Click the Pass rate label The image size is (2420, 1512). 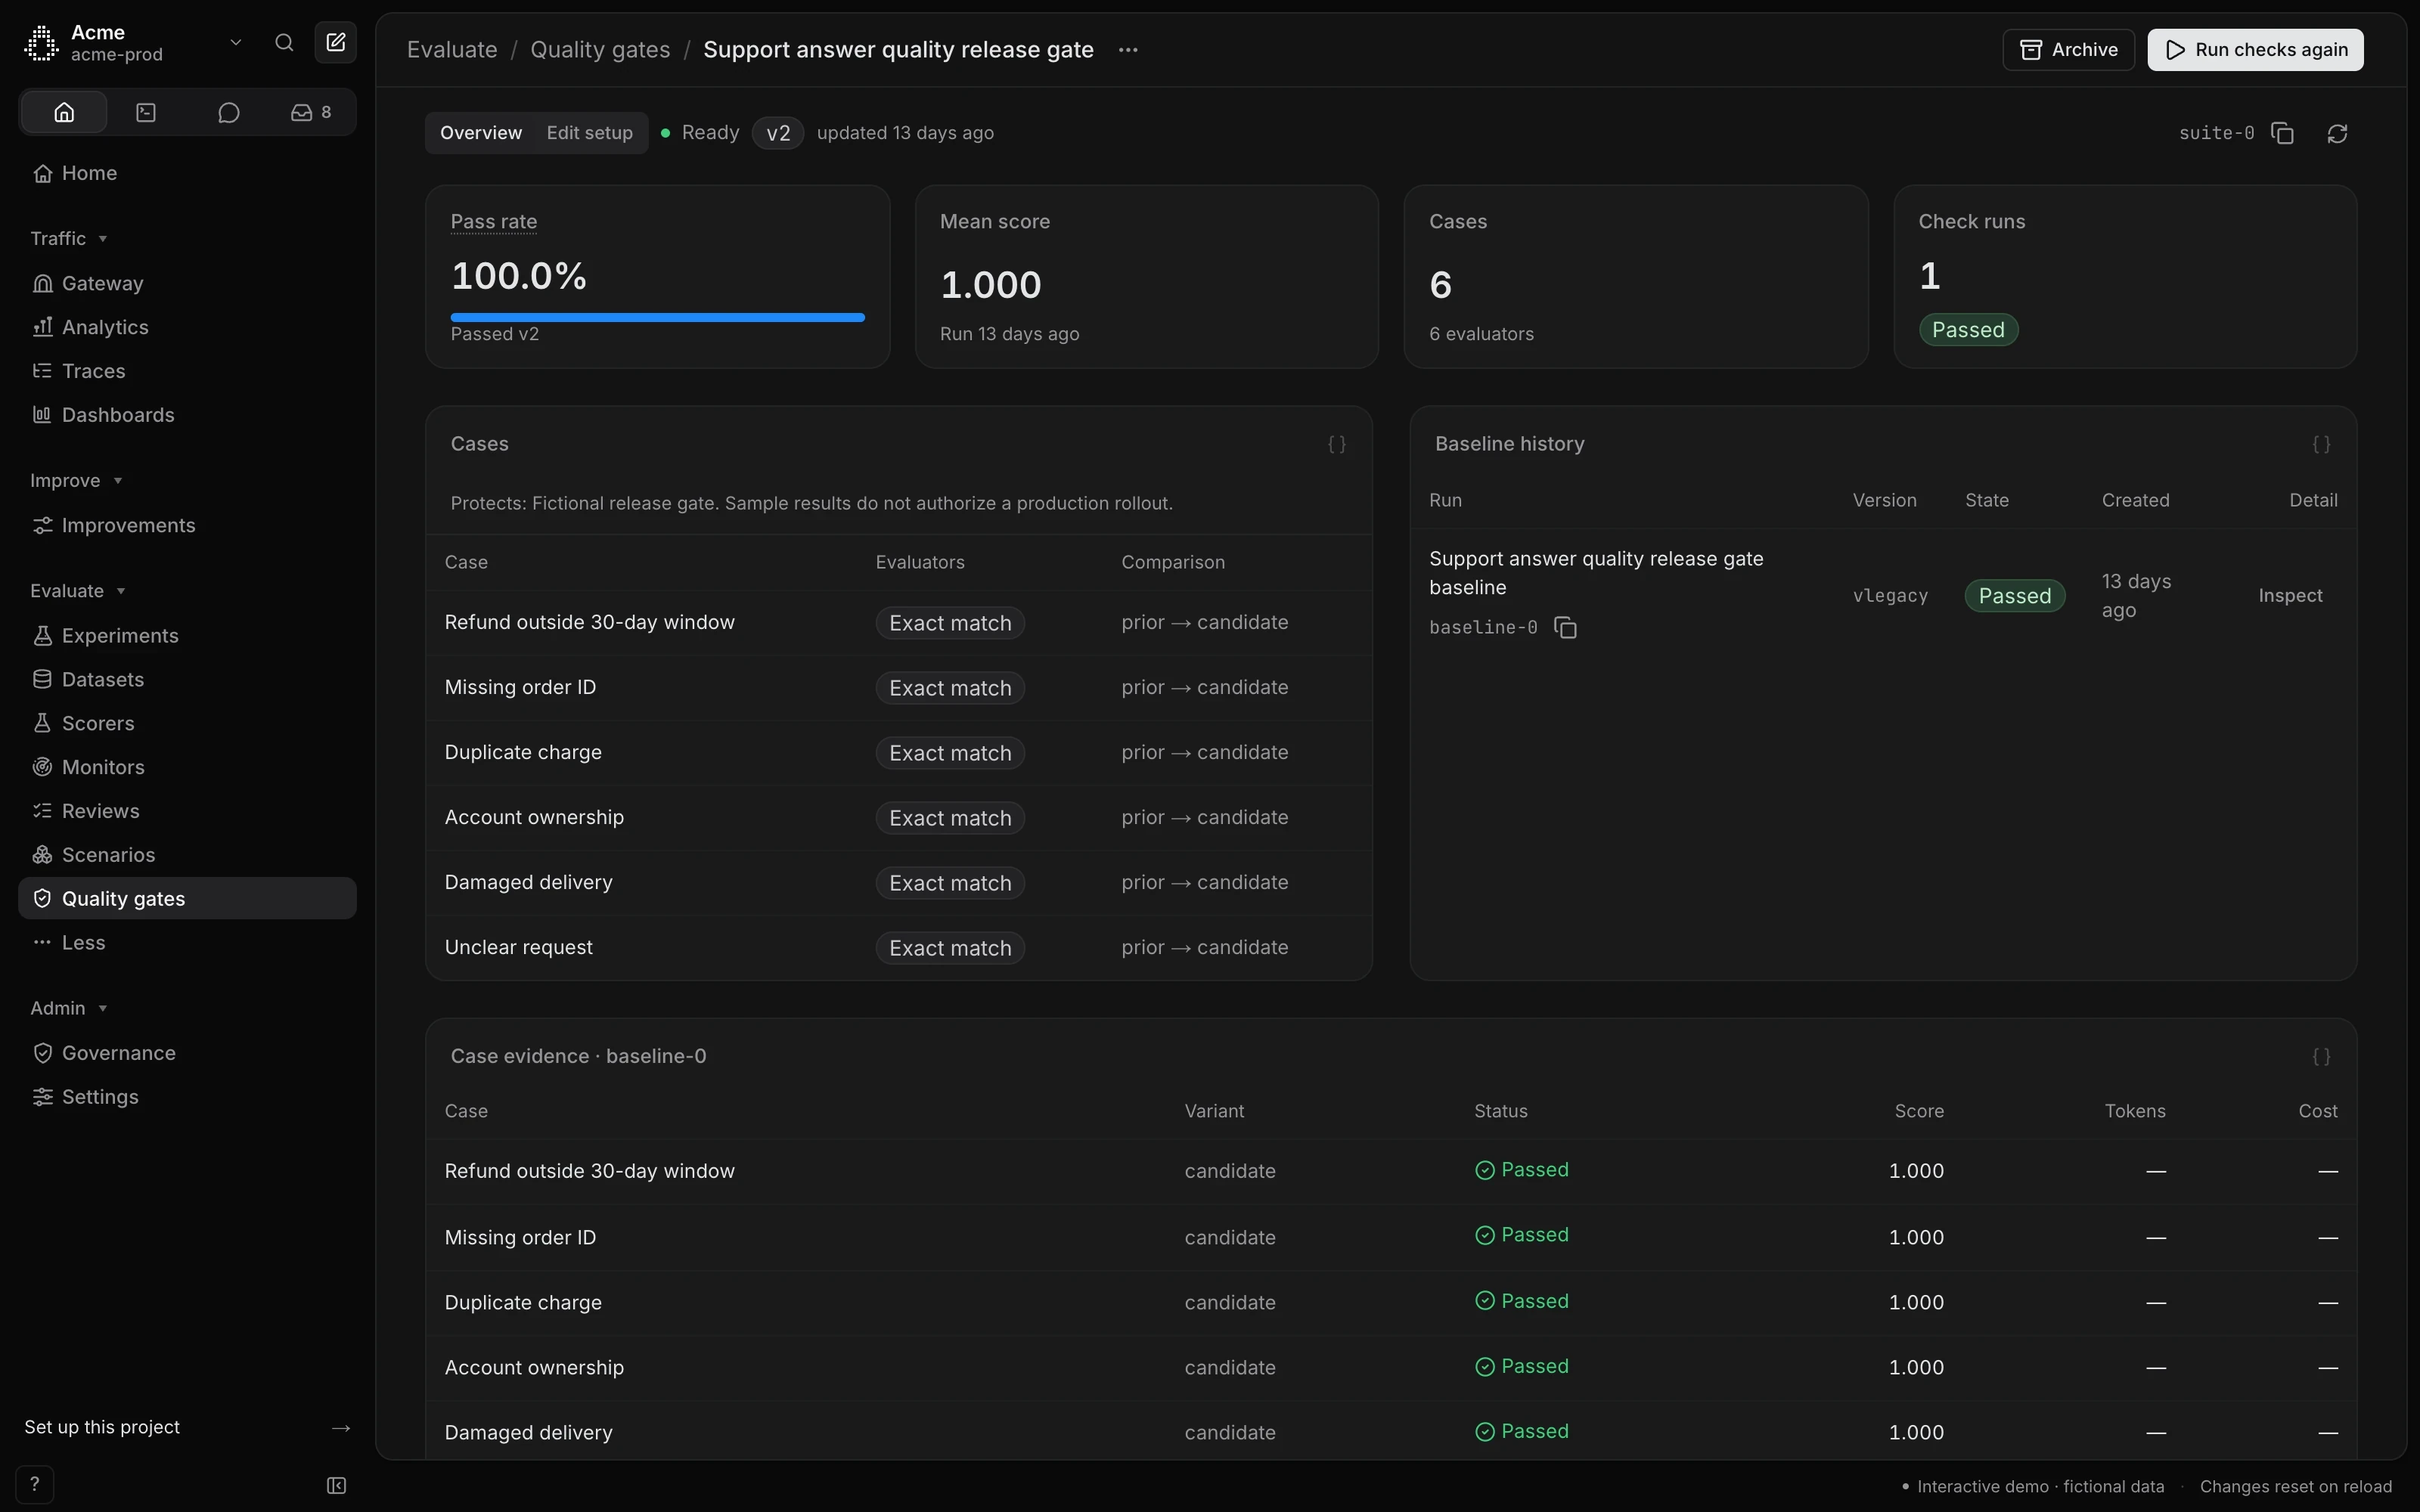pyautogui.click(x=494, y=221)
